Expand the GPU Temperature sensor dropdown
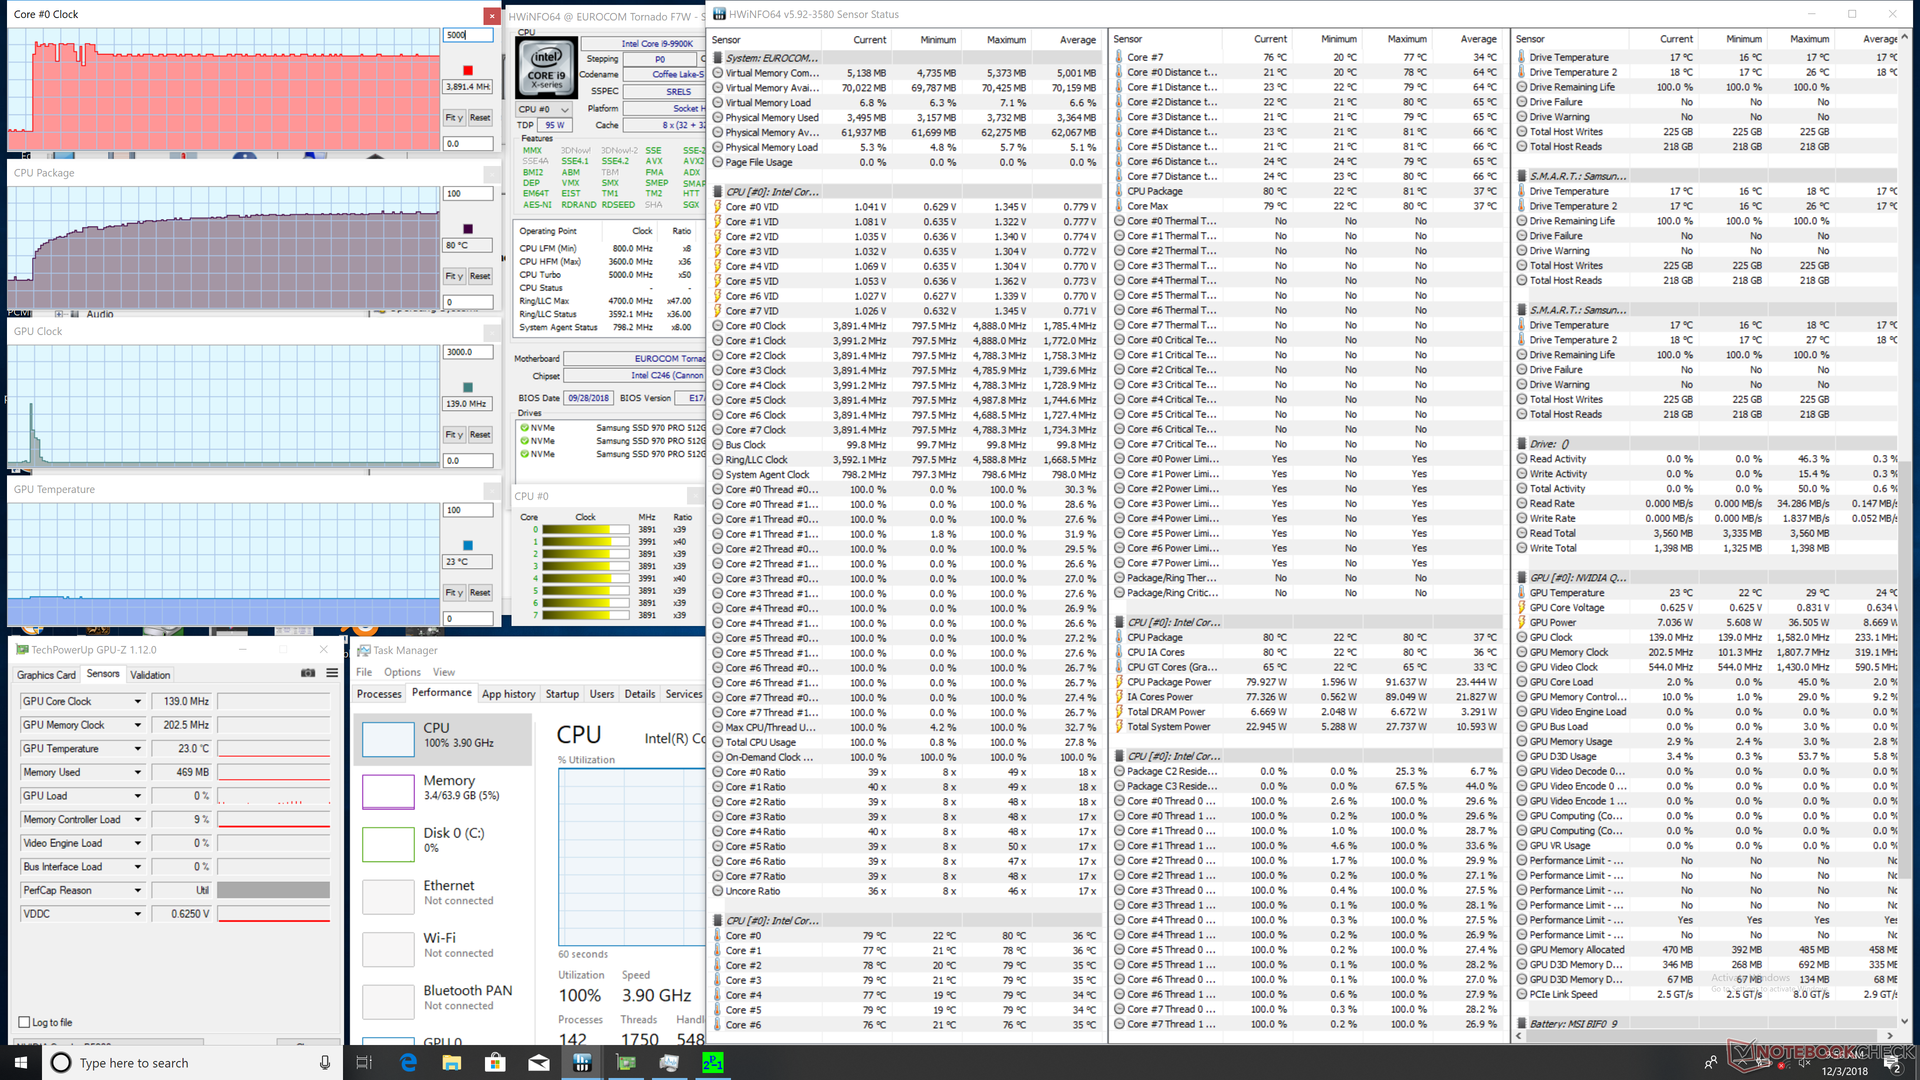 point(138,748)
